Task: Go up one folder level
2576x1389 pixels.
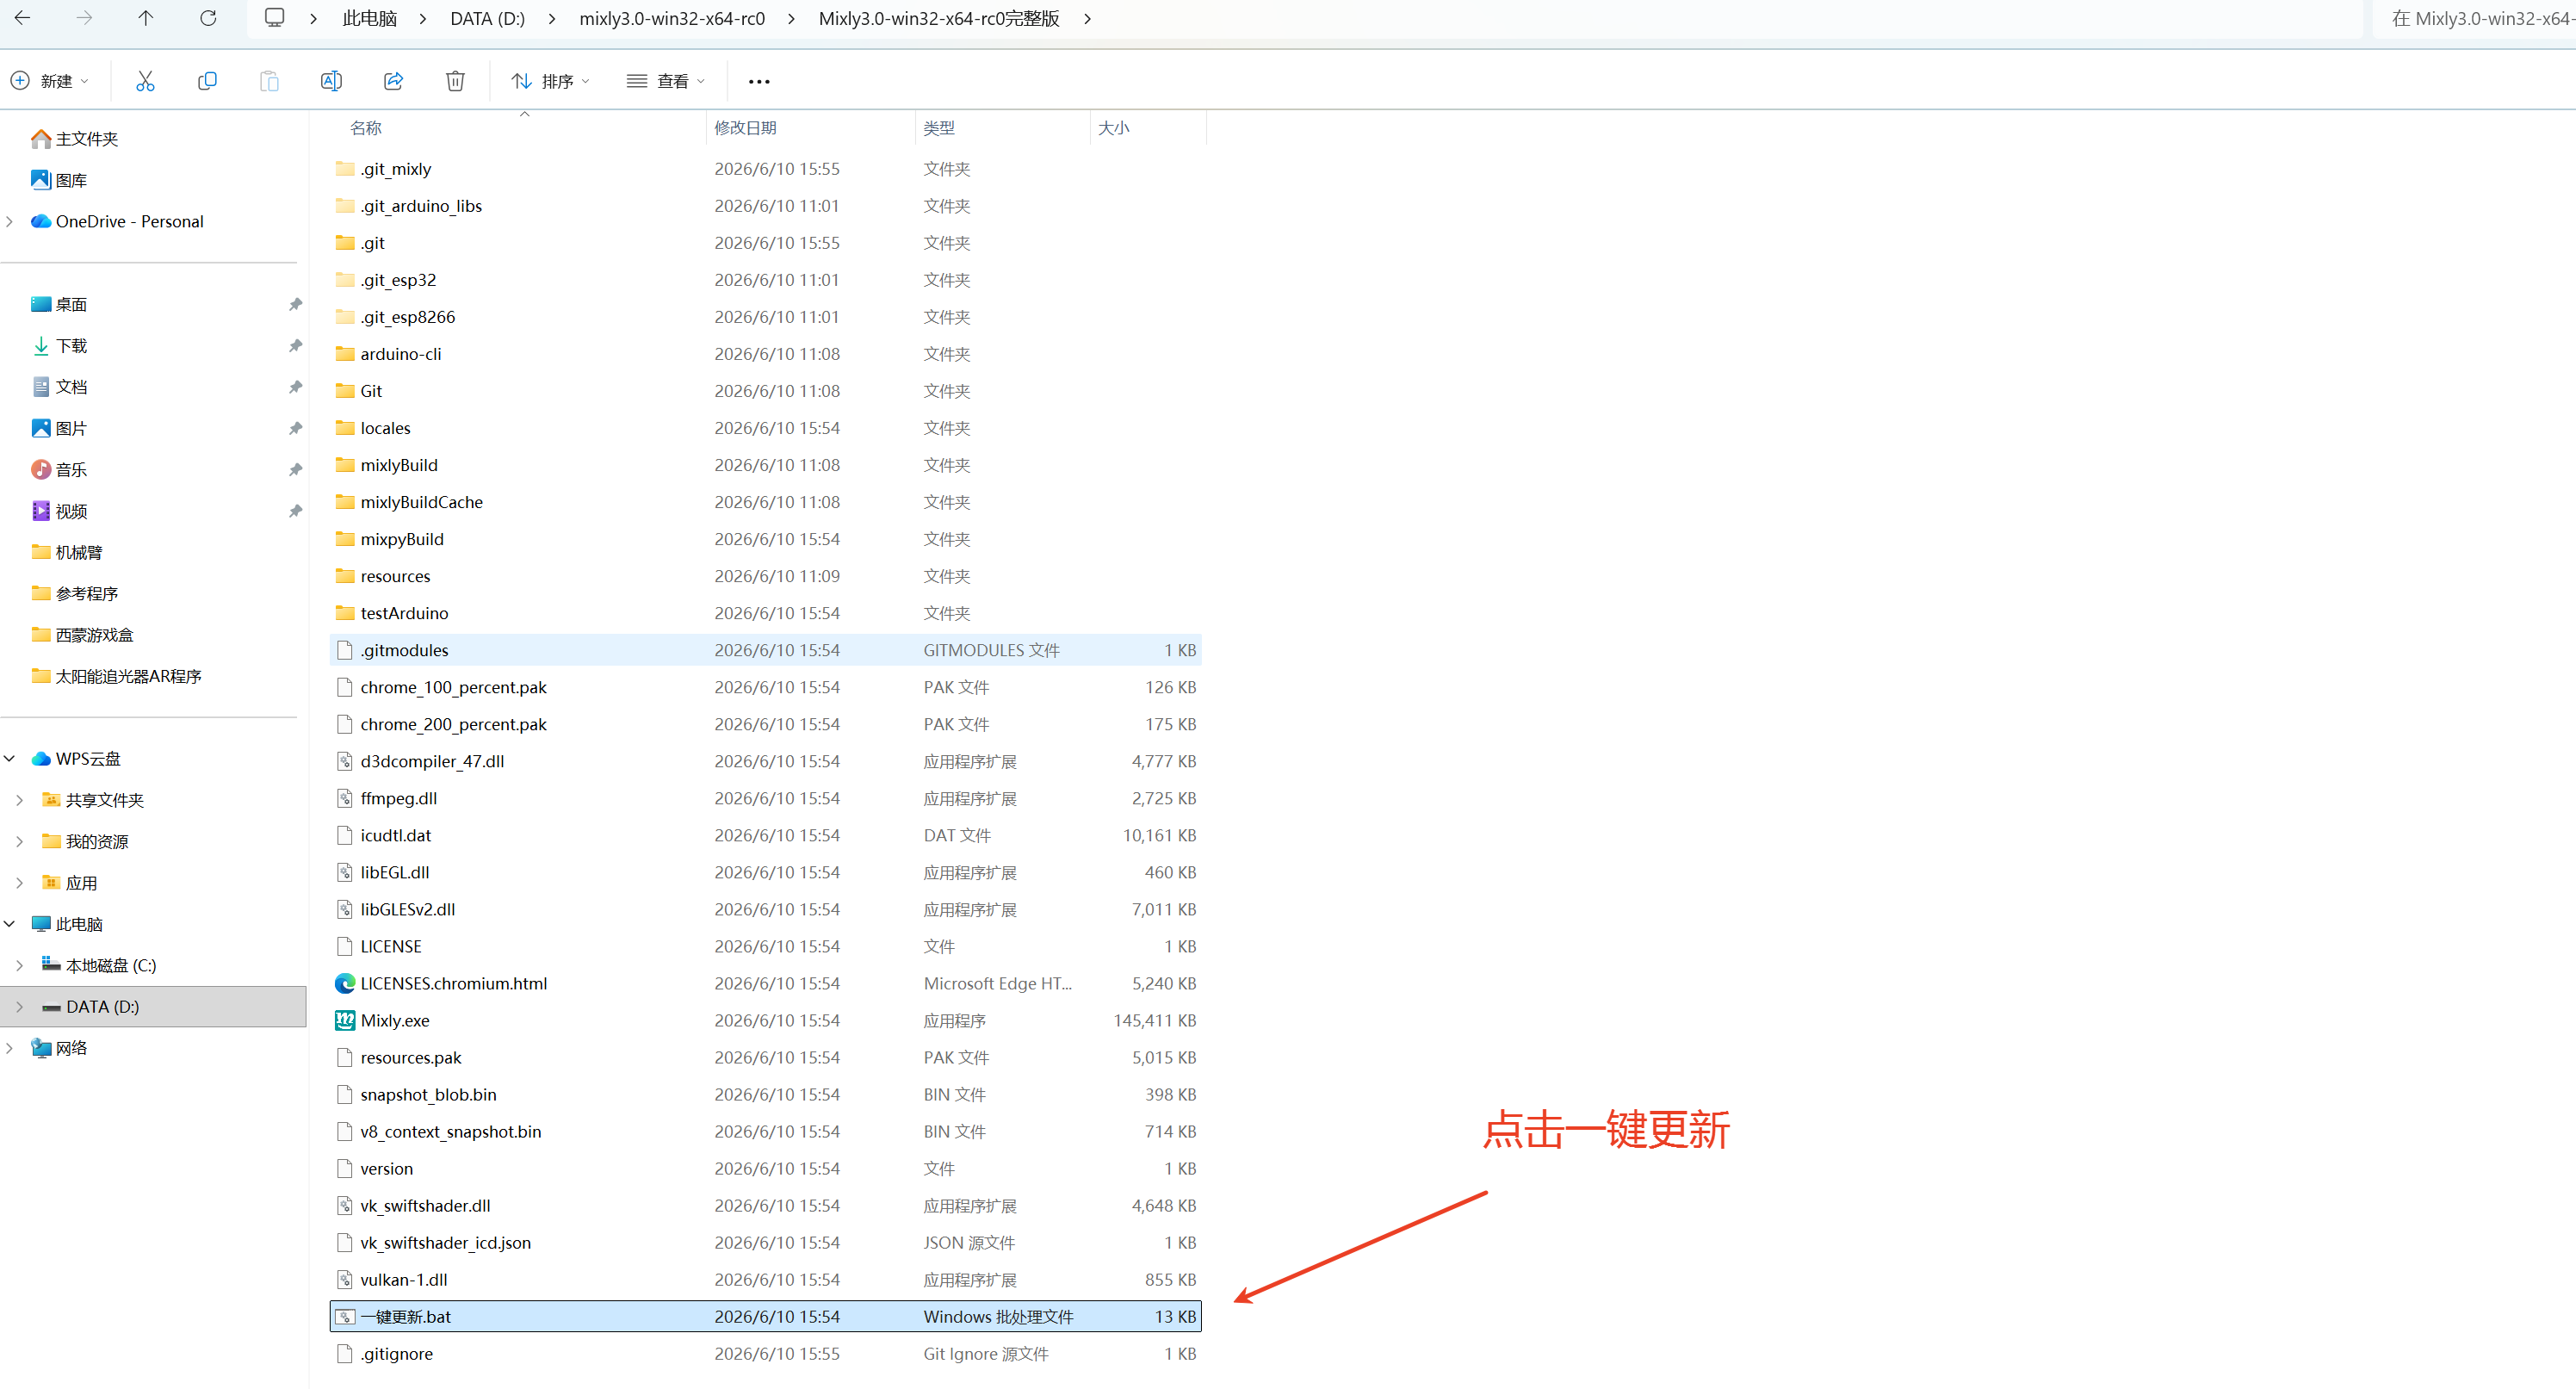Action: pos(146,18)
